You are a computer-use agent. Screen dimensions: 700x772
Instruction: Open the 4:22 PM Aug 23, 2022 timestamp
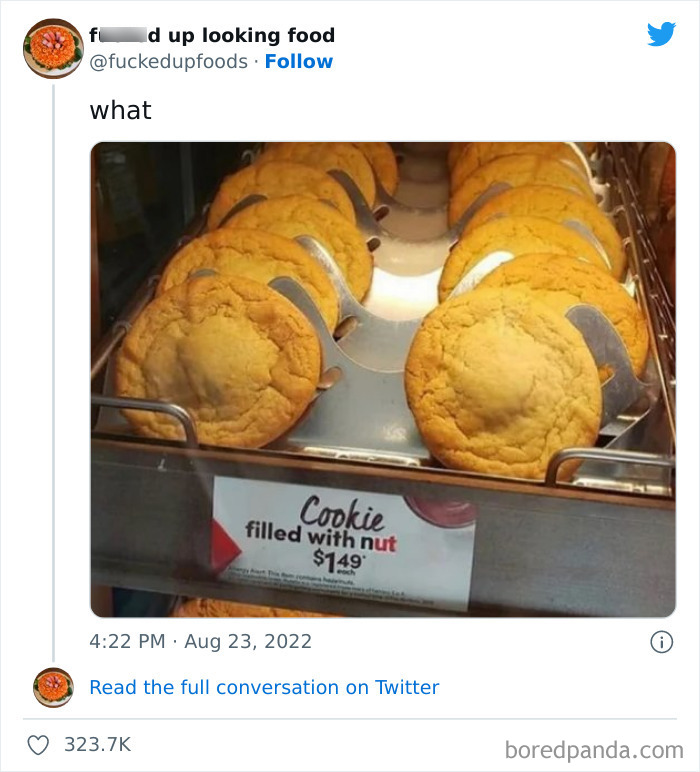(x=201, y=642)
